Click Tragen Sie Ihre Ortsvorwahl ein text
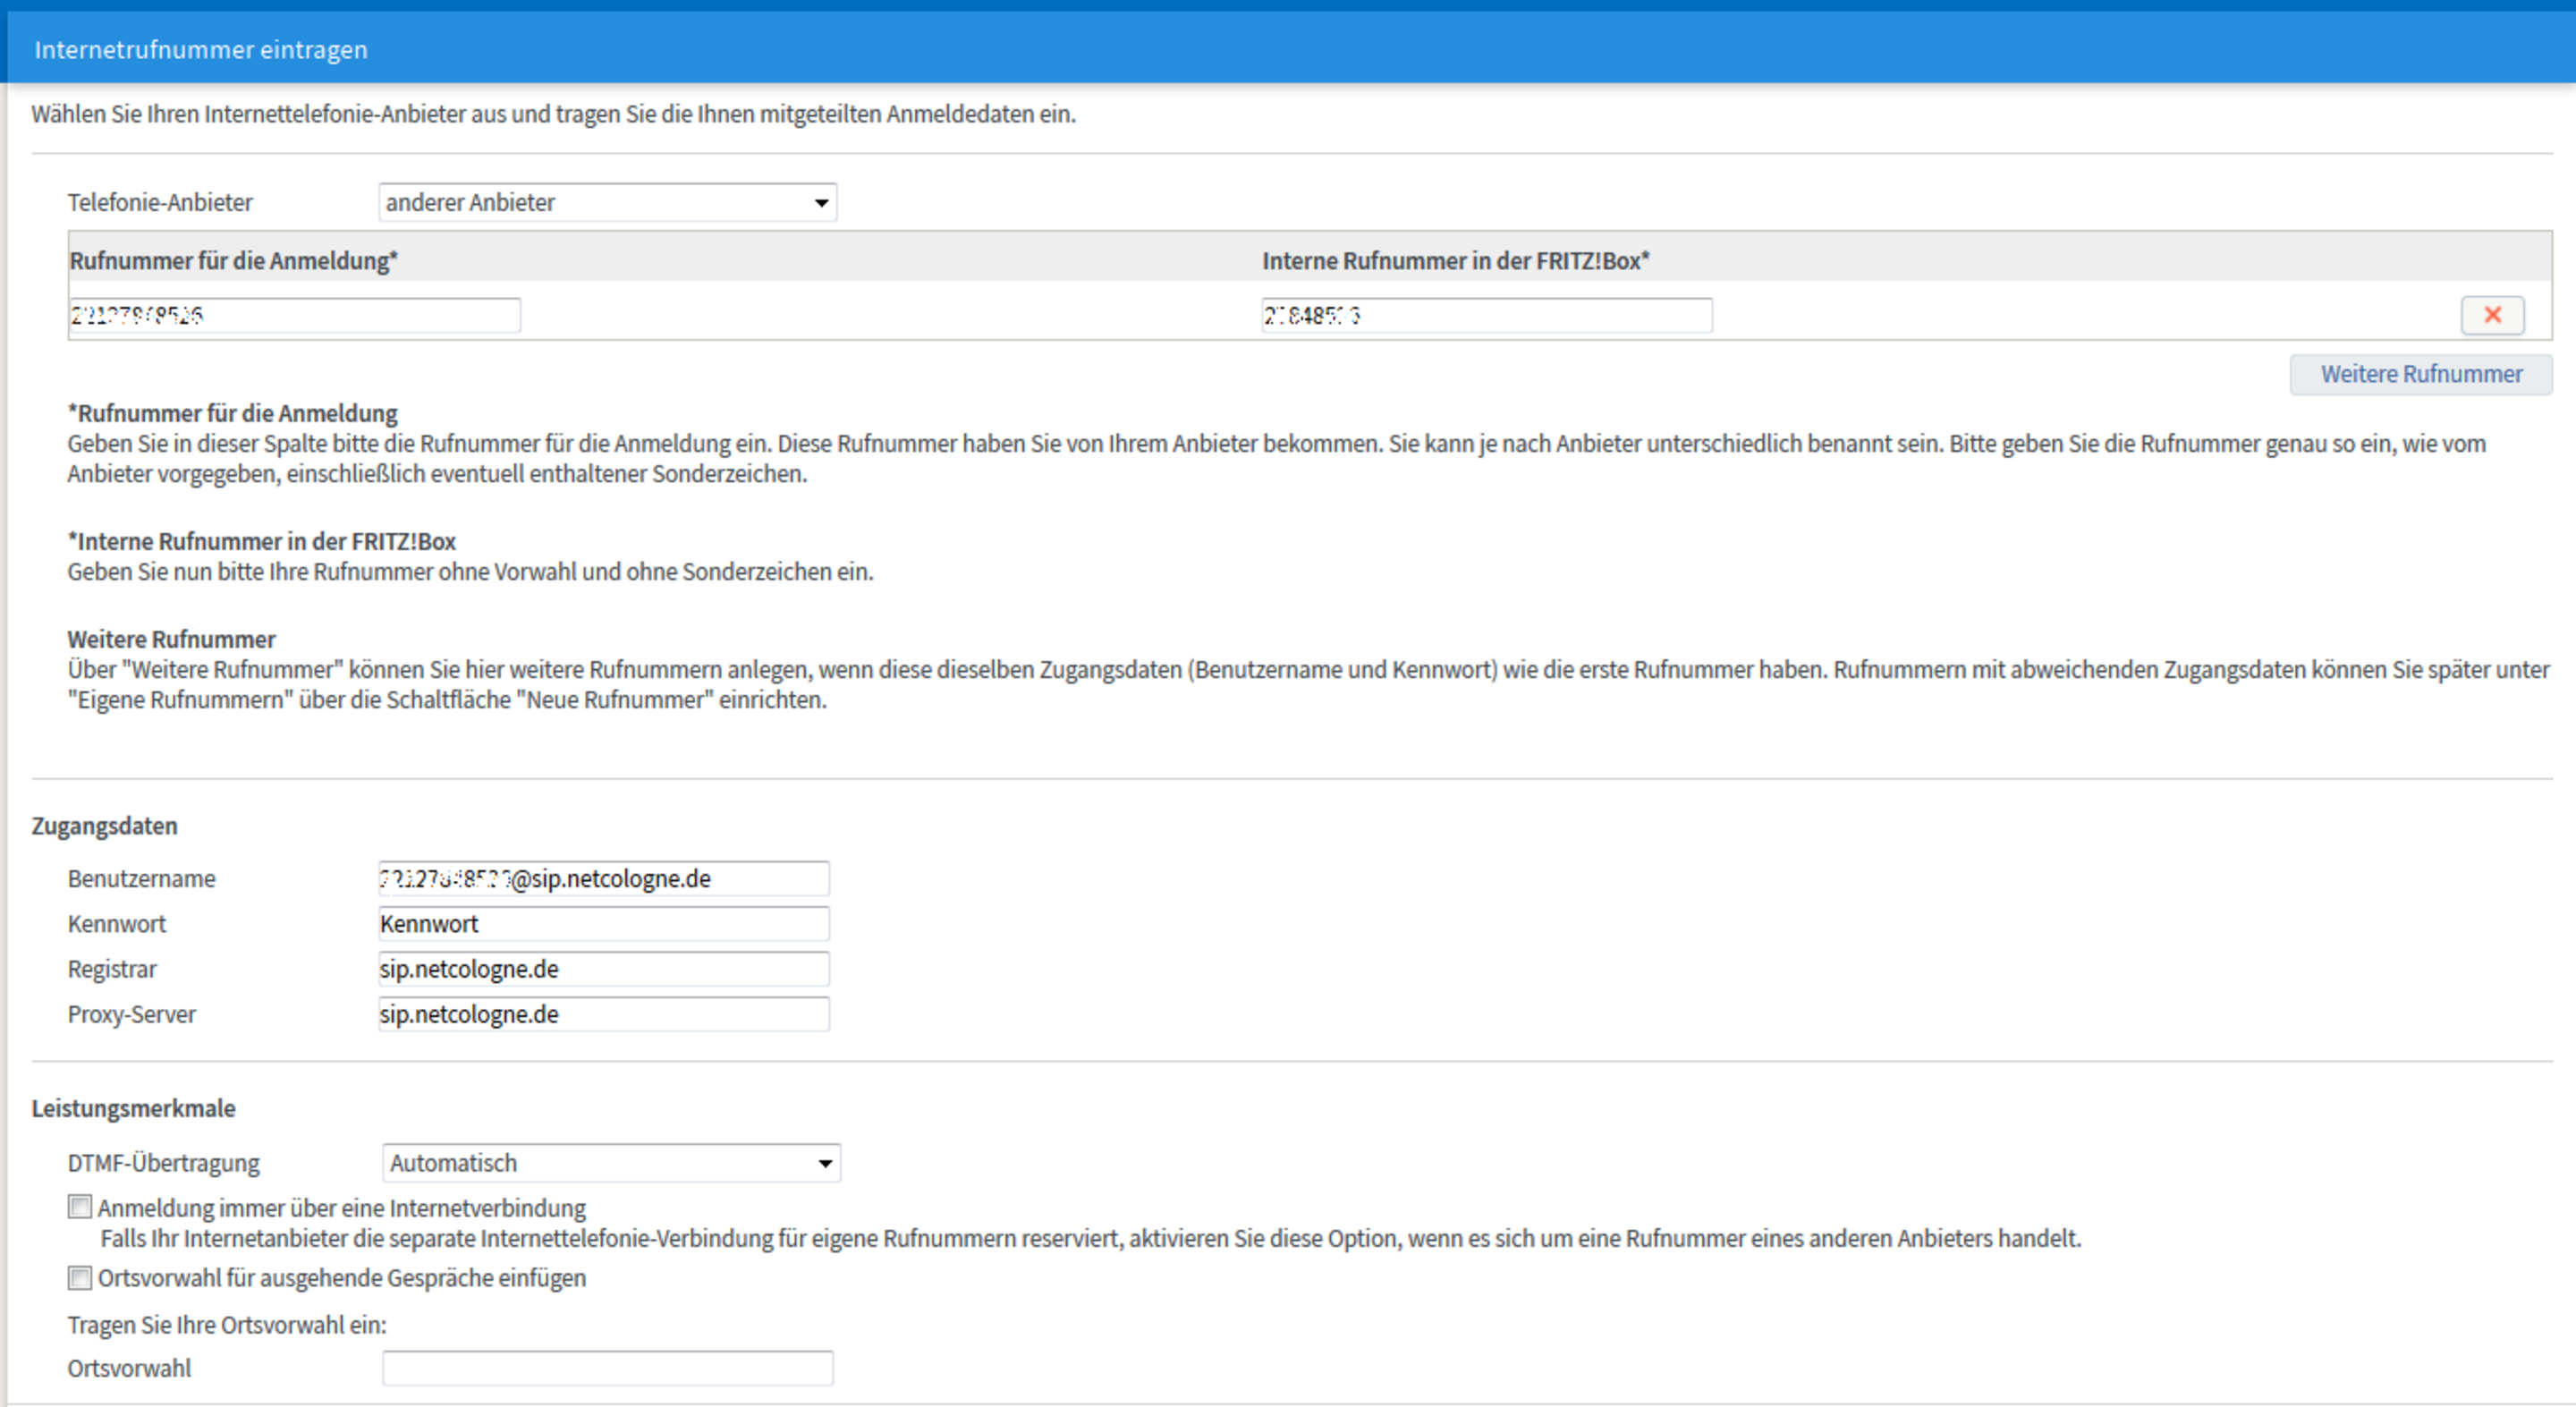This screenshot has width=2576, height=1407. 227,1325
